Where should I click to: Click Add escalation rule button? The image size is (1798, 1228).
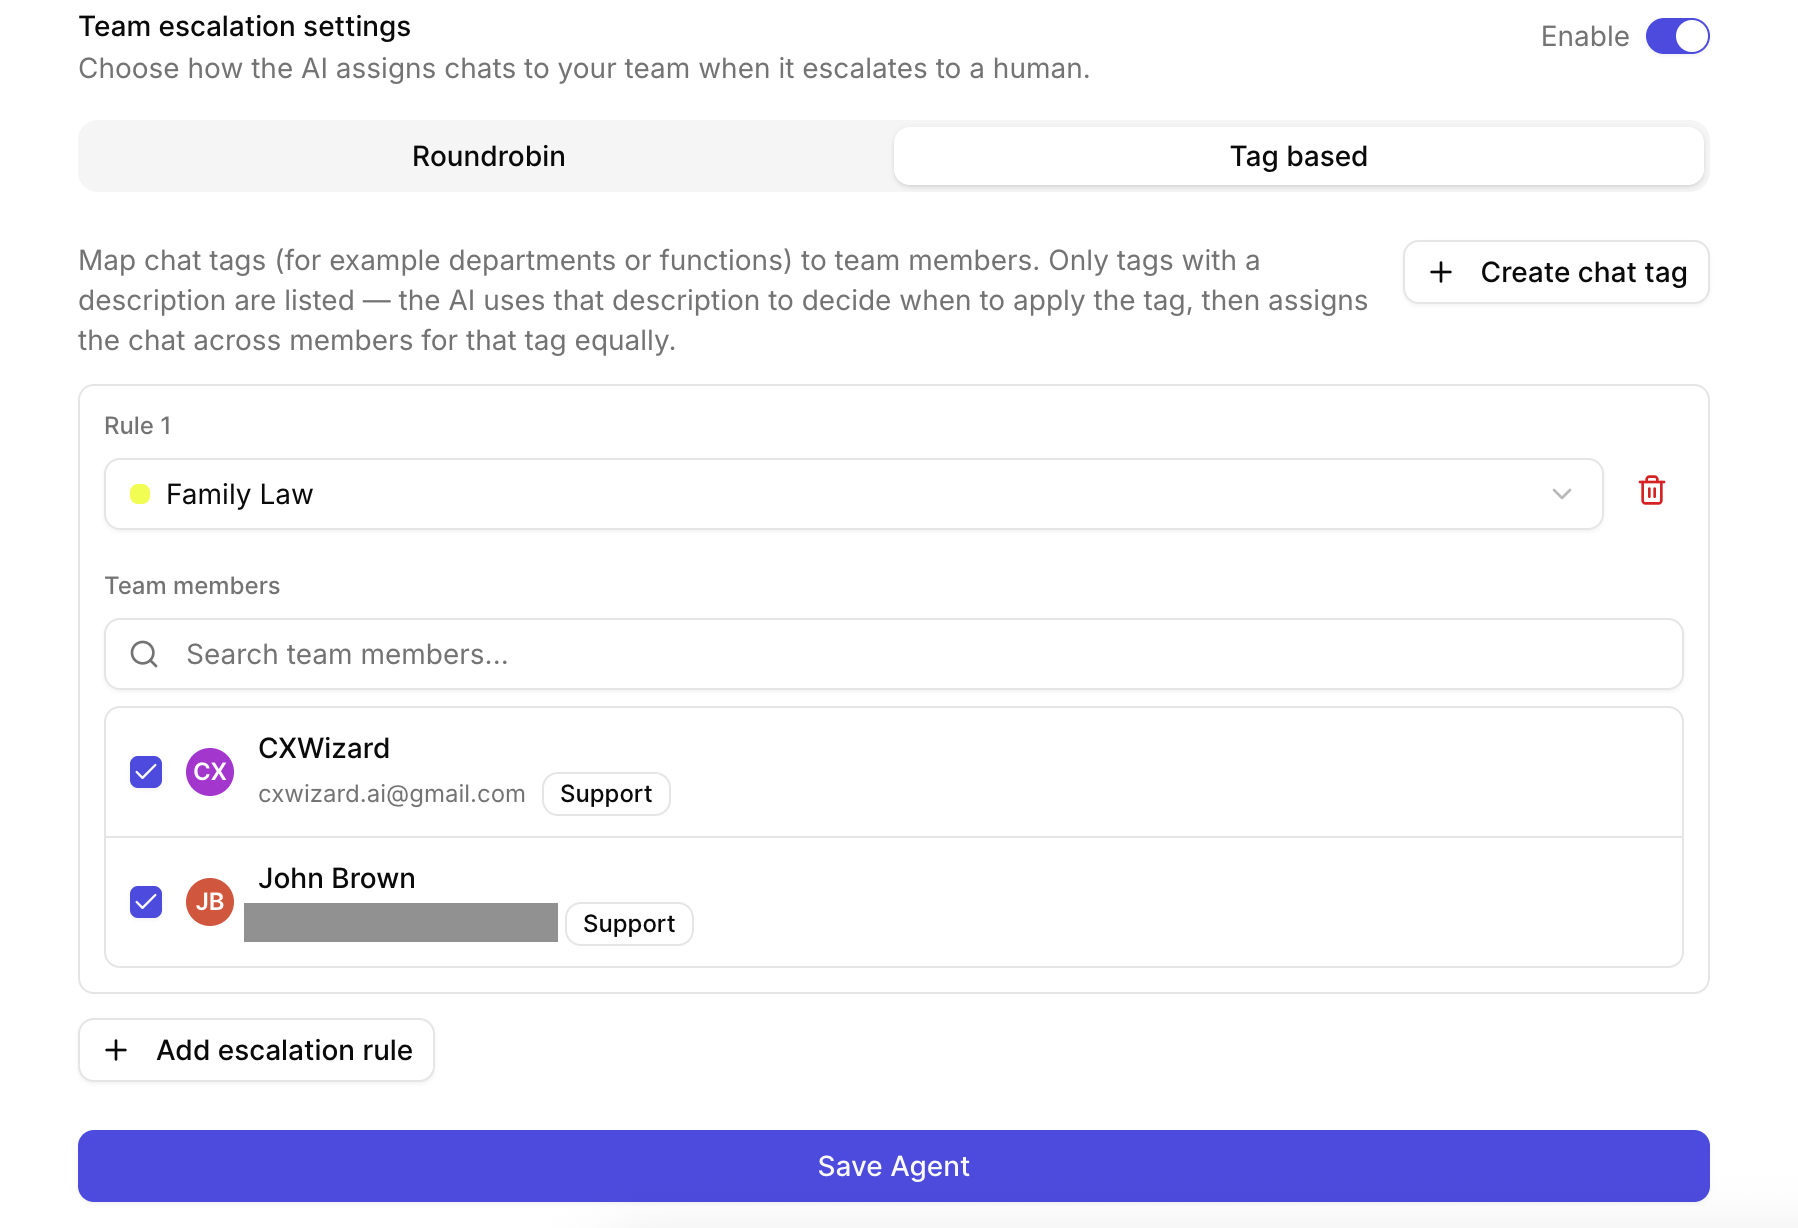(256, 1050)
